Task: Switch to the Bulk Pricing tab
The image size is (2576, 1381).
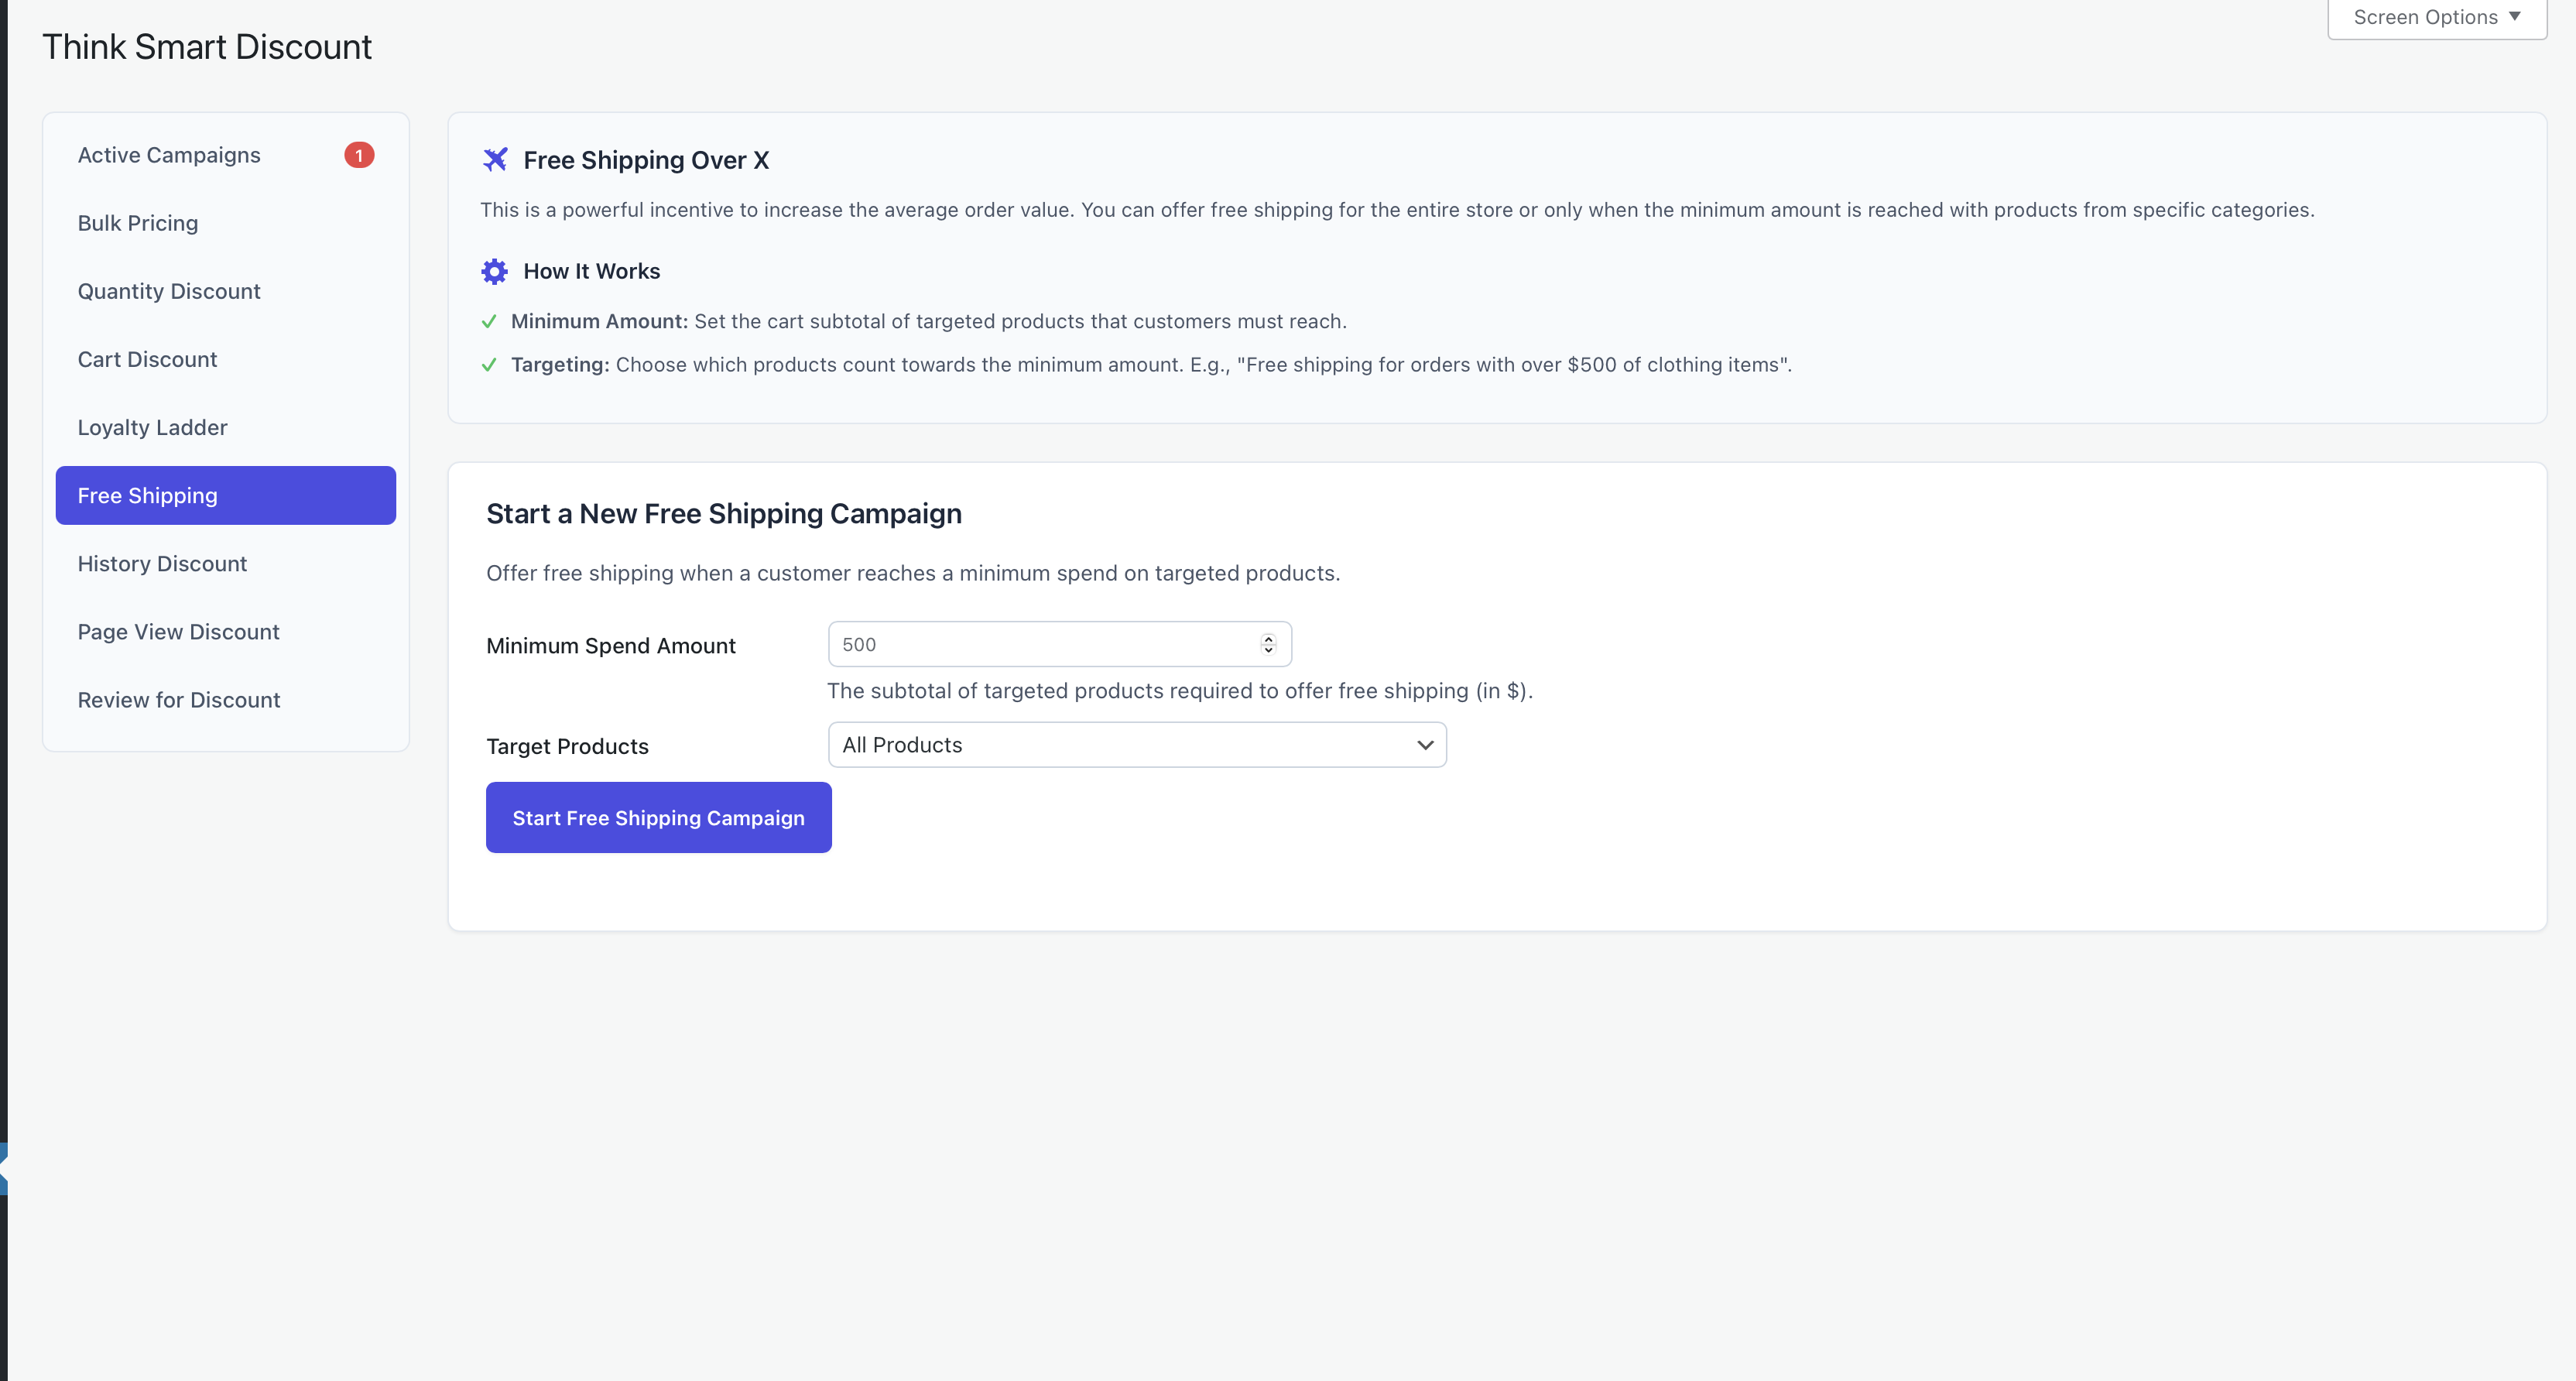Action: [138, 223]
